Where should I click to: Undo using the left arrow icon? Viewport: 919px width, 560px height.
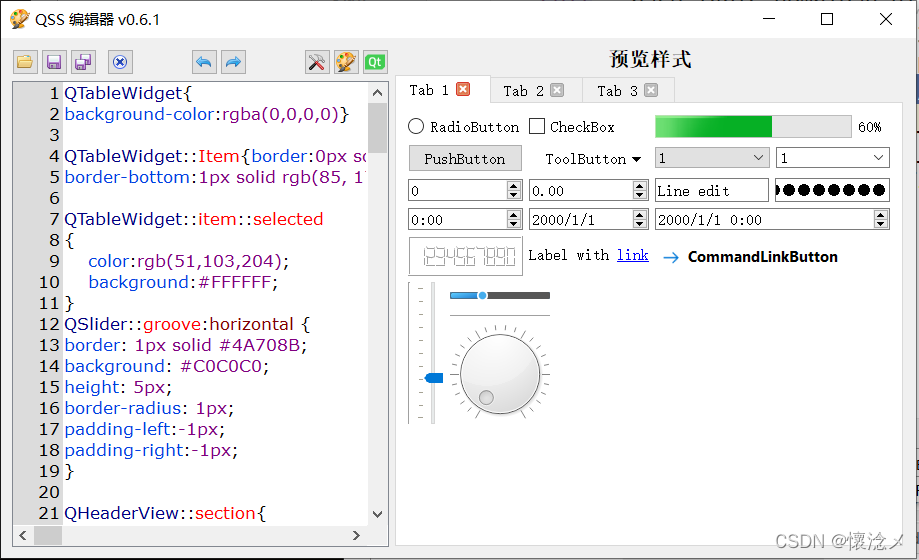click(x=204, y=62)
